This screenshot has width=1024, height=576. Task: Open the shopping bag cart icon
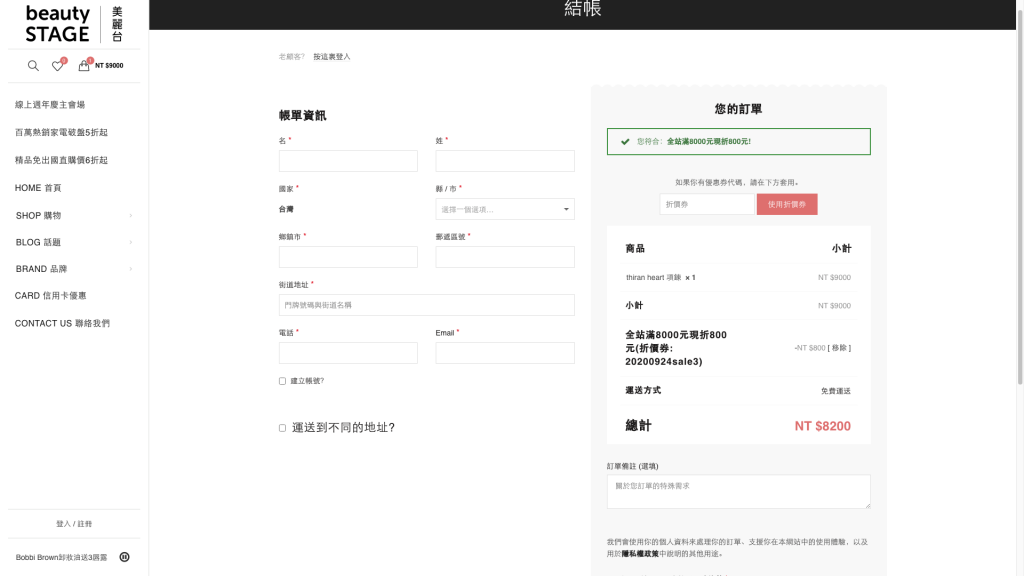click(x=84, y=65)
